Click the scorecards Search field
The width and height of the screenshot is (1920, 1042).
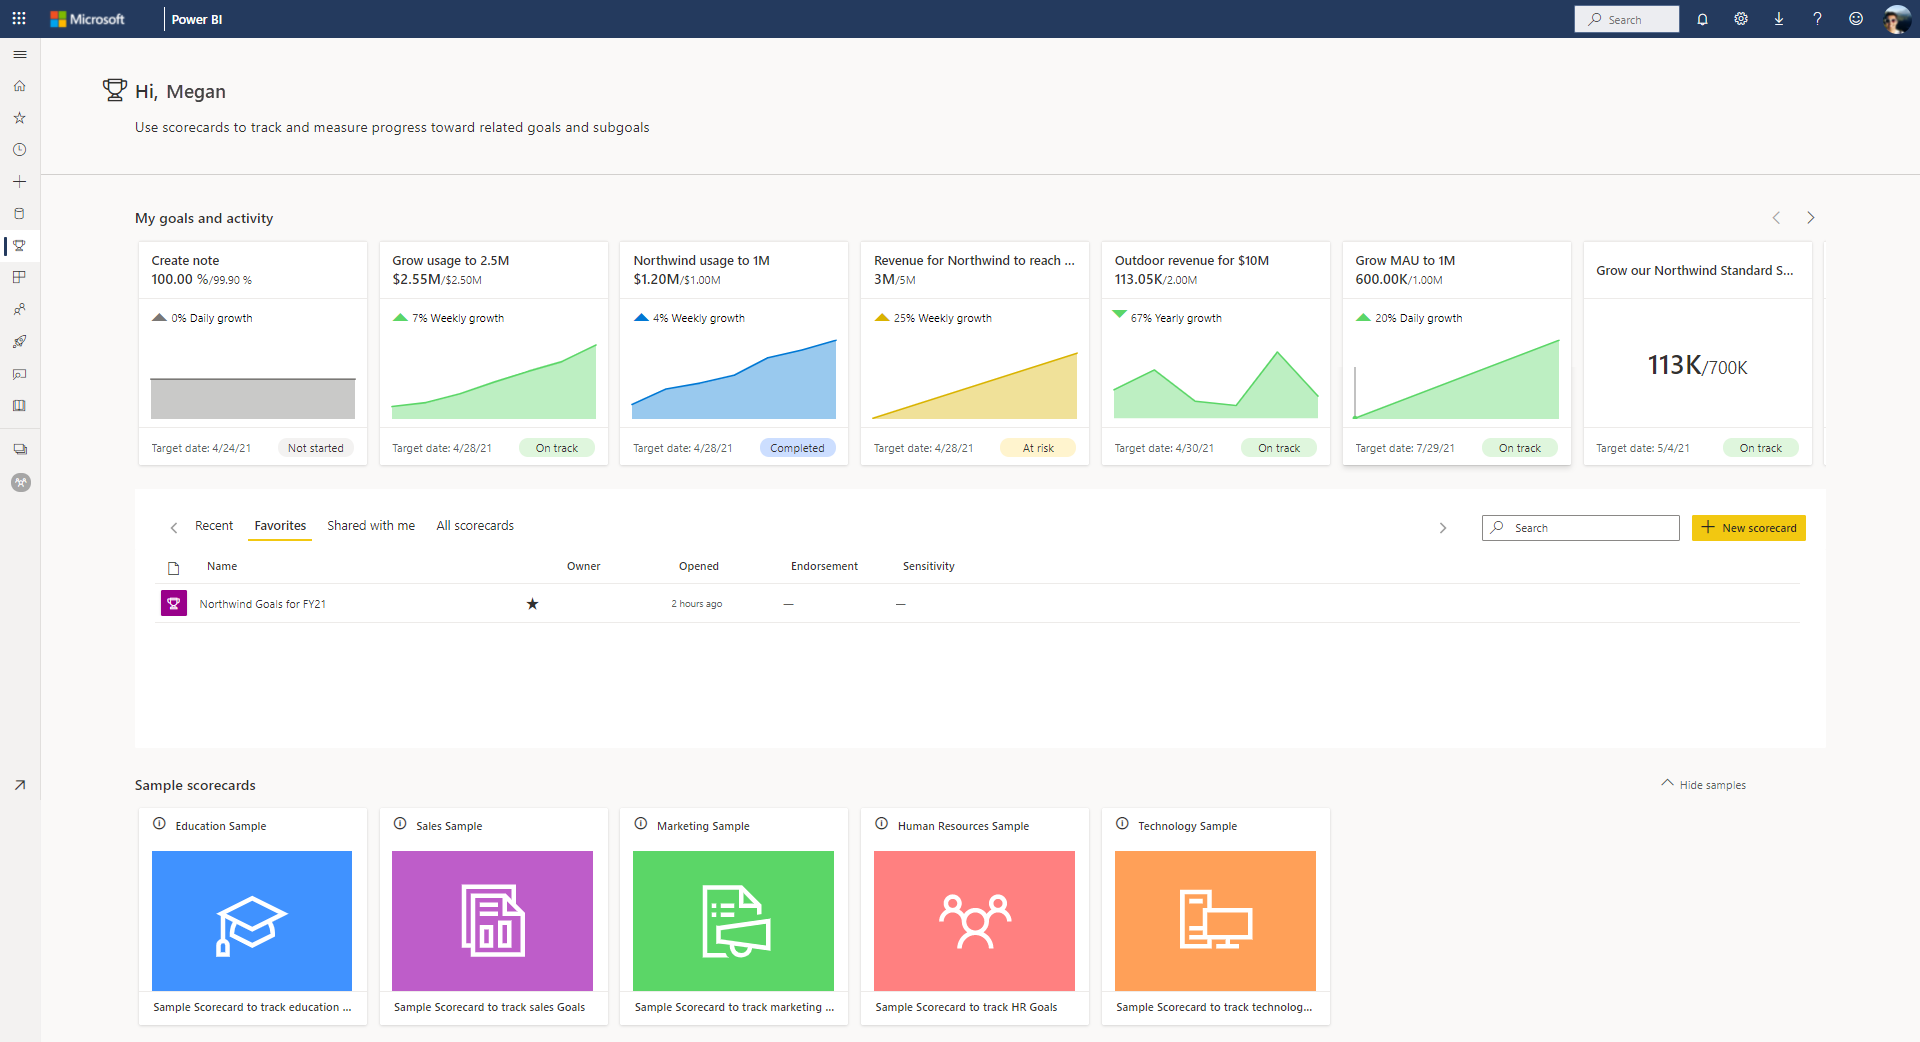(x=1581, y=528)
